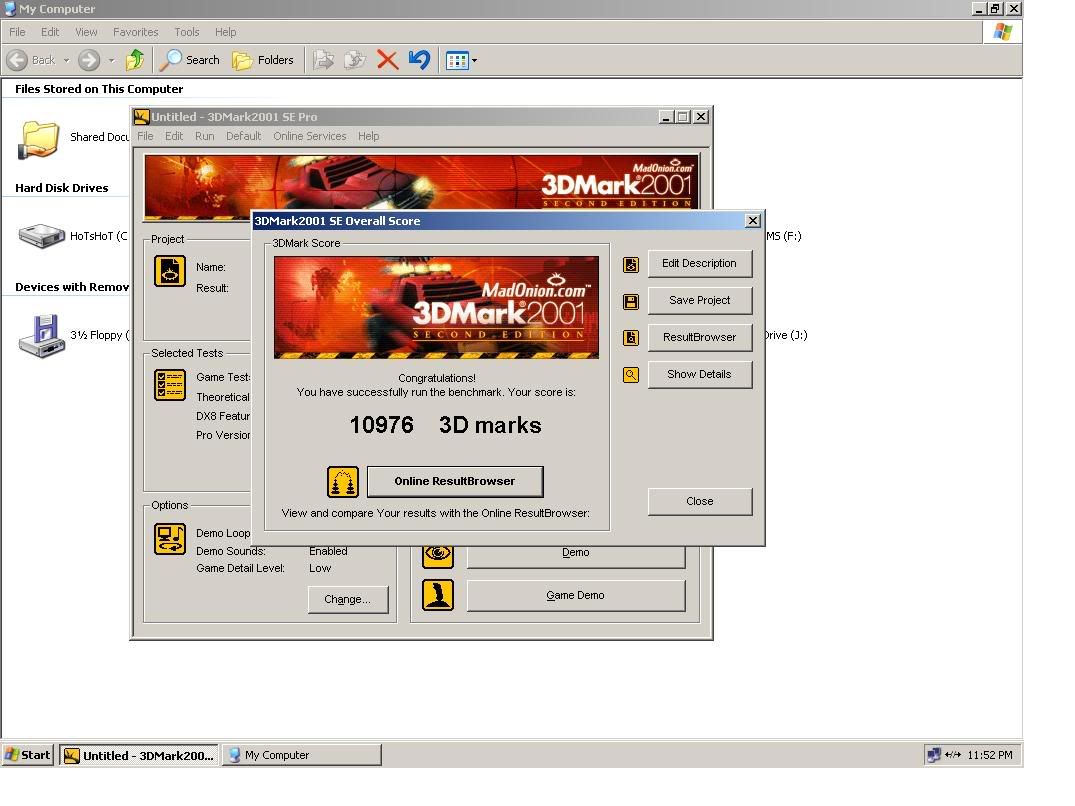Image resolution: width=1075 pixels, height=806 pixels.
Task: Open the Tools menu in My Computer
Action: 186,32
